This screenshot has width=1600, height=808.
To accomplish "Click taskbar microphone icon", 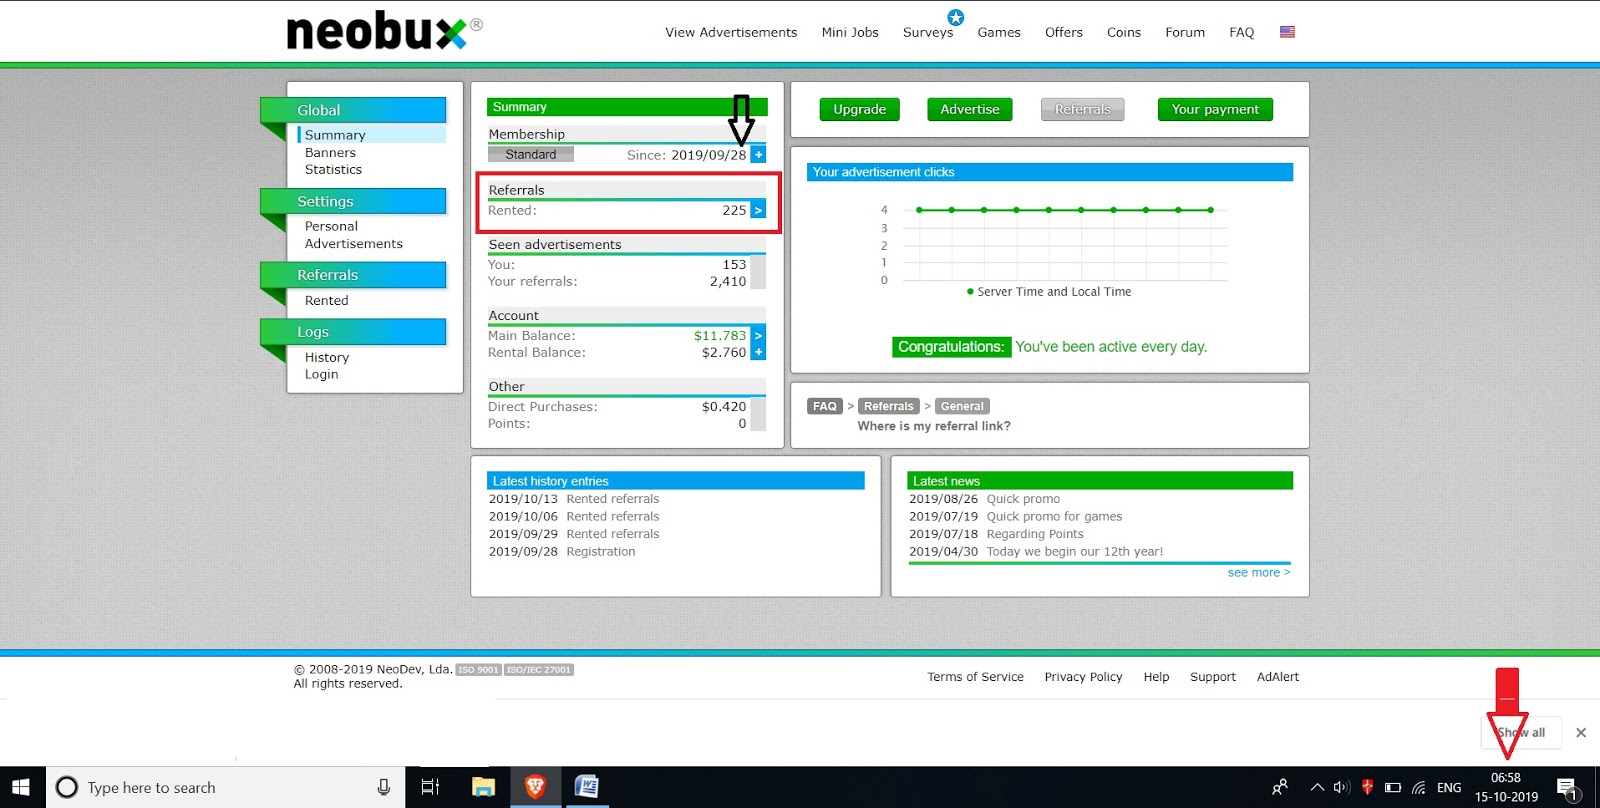I will coord(384,787).
